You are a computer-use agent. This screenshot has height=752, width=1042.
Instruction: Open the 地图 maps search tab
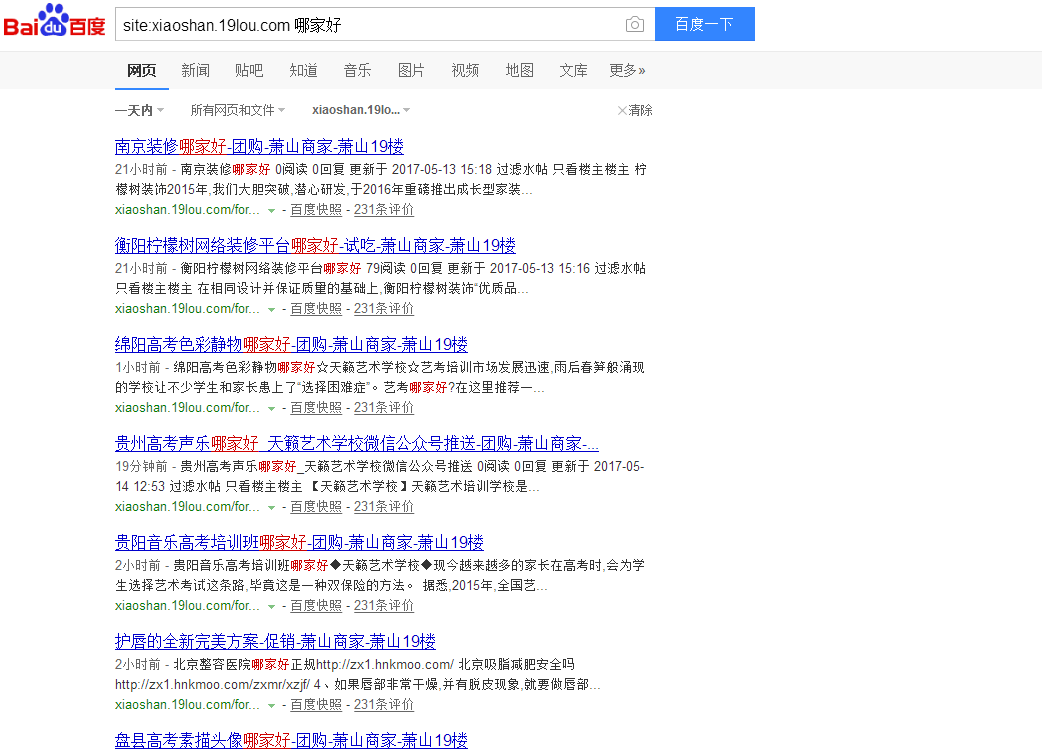tap(519, 71)
